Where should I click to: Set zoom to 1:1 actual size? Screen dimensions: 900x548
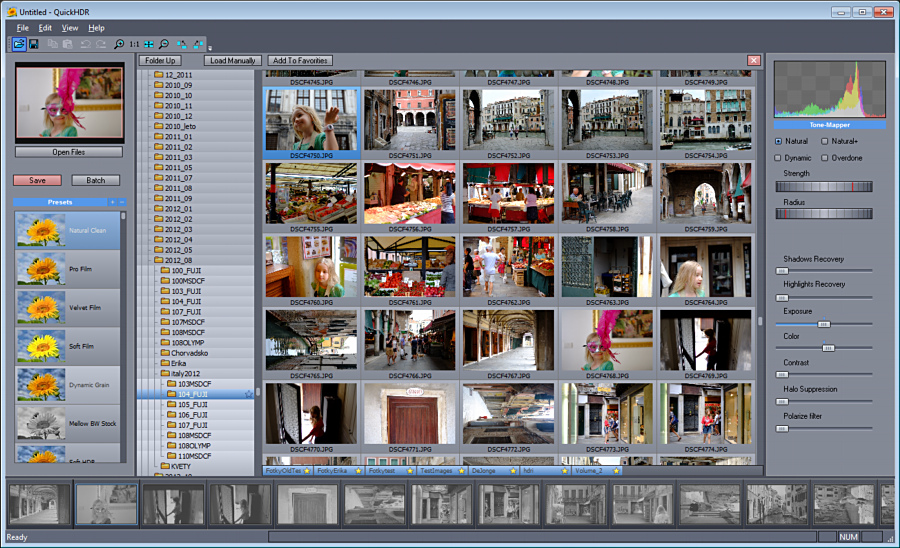(134, 44)
